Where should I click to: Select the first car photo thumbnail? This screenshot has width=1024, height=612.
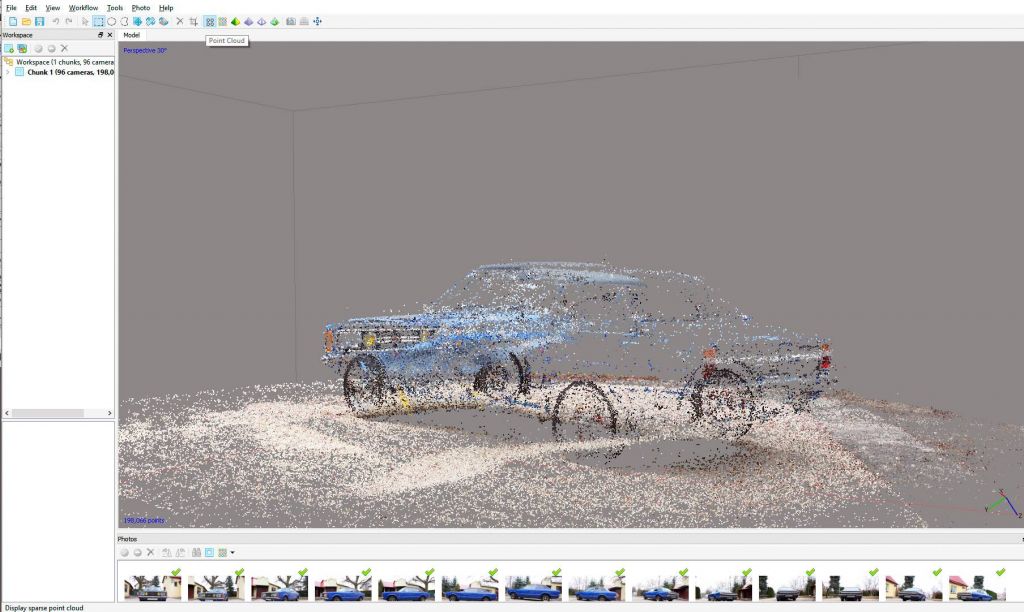[x=152, y=587]
